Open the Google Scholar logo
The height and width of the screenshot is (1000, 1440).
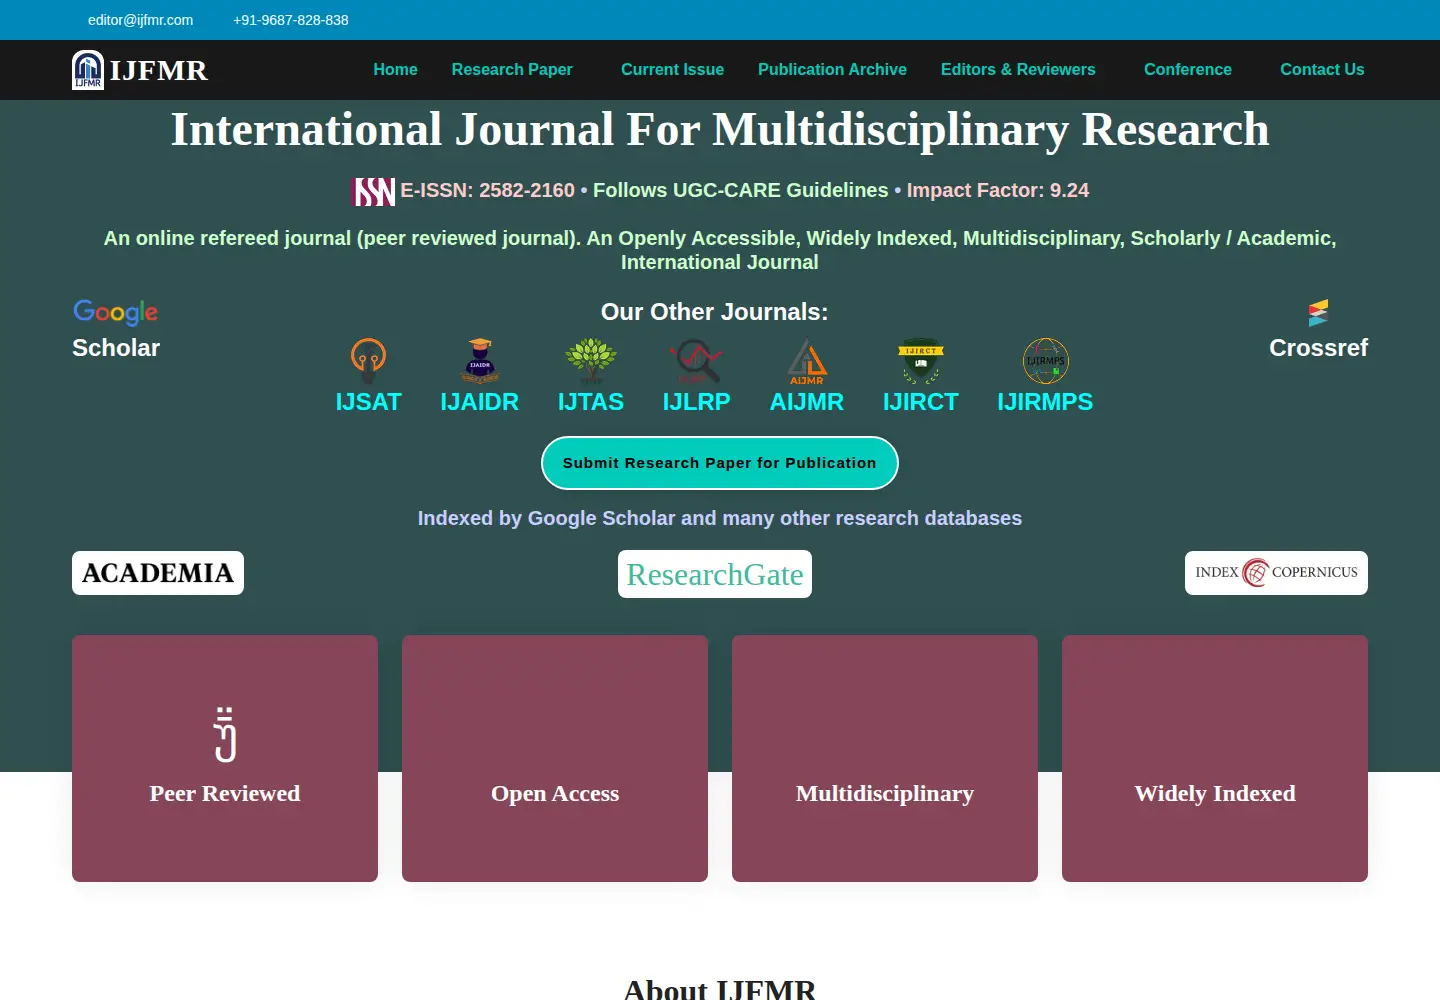click(x=116, y=312)
